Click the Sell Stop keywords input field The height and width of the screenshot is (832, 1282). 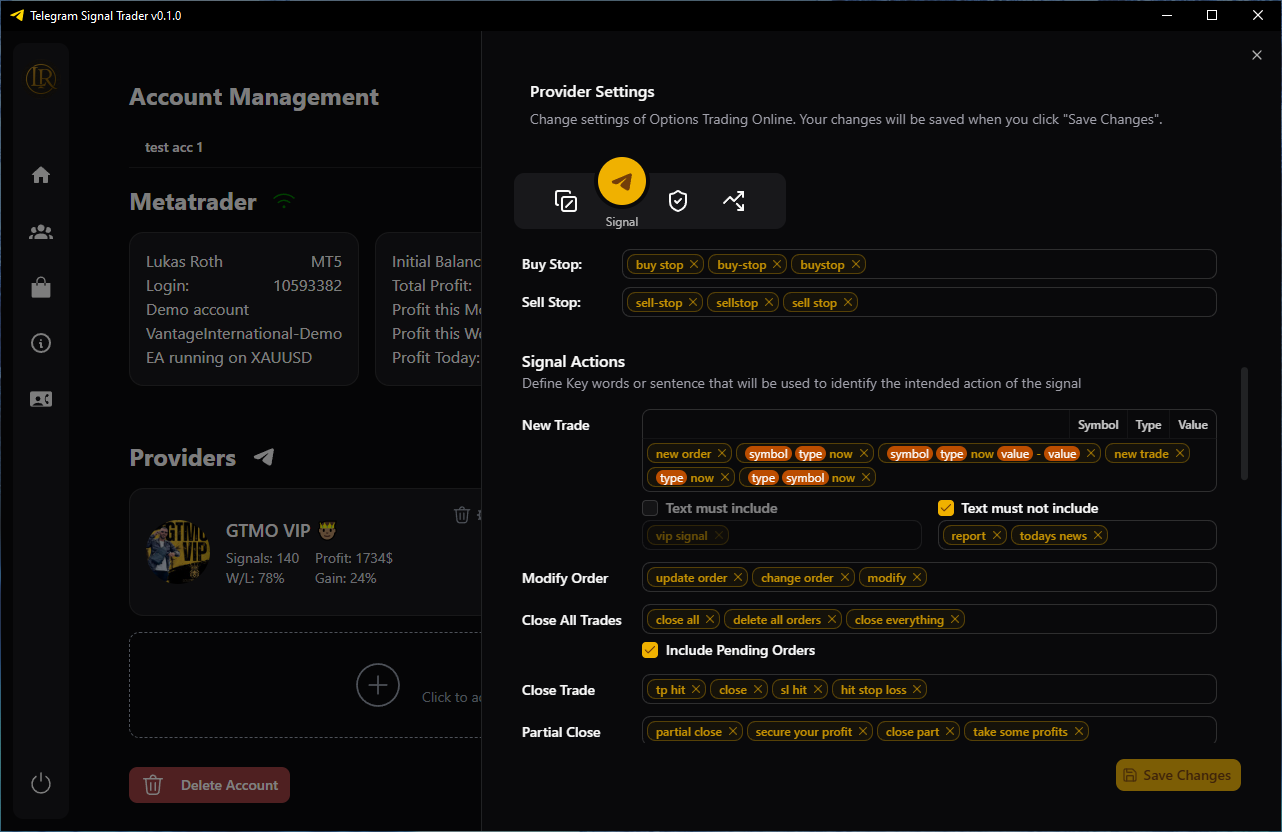pos(919,302)
